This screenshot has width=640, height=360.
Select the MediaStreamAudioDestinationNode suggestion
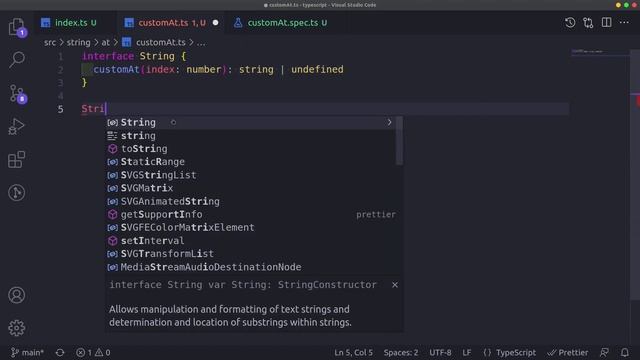(x=250, y=267)
